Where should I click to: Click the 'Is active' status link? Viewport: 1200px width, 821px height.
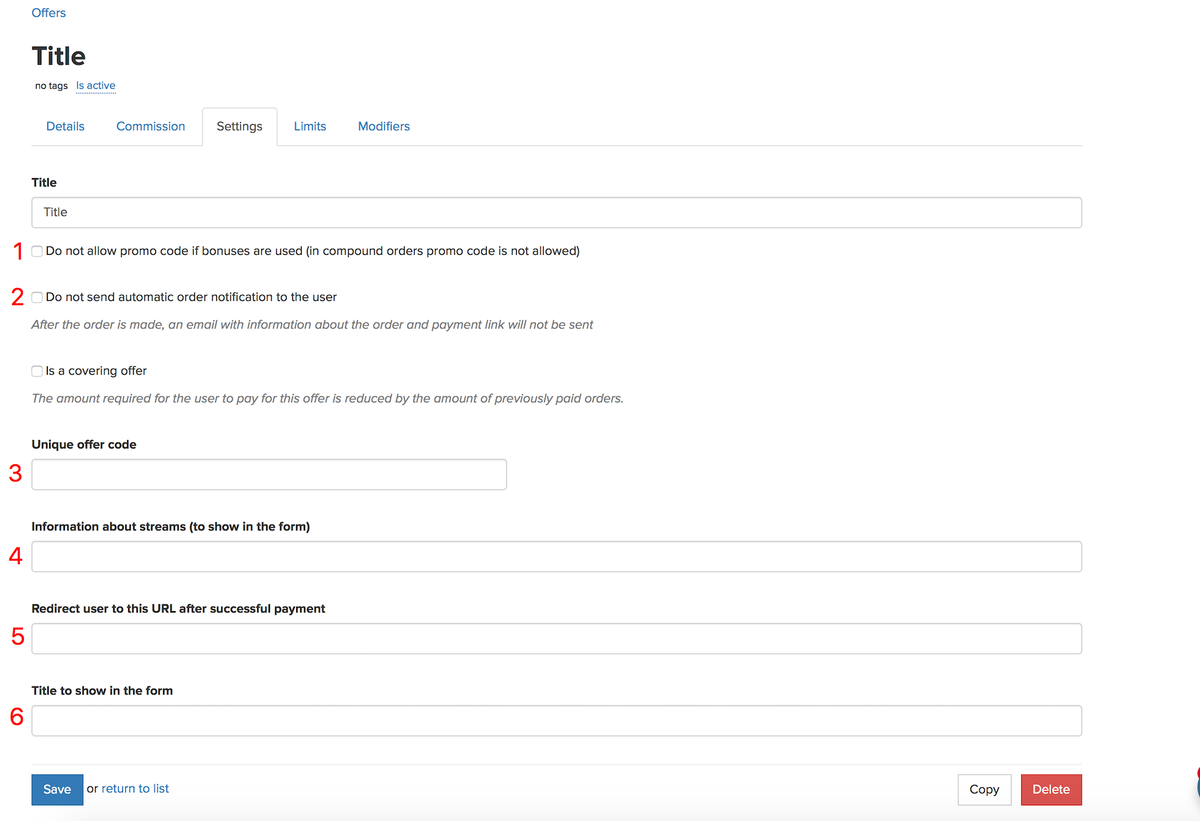(x=96, y=86)
